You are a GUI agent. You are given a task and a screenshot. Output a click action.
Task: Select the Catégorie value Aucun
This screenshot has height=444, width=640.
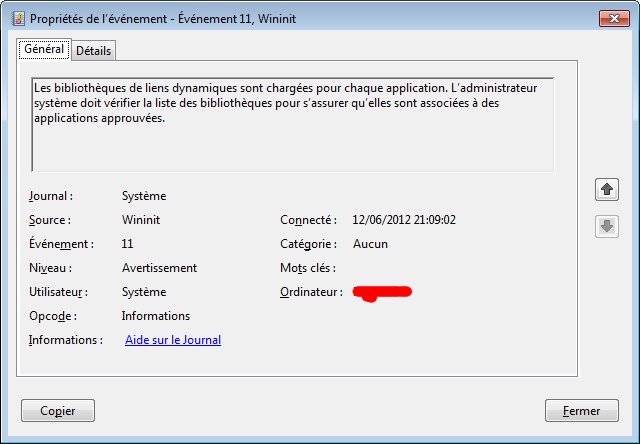[x=370, y=244]
